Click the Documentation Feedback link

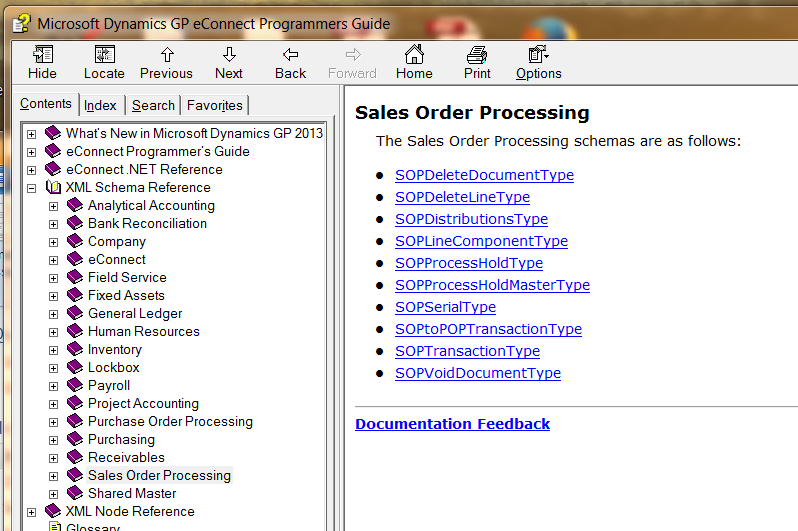pos(452,424)
